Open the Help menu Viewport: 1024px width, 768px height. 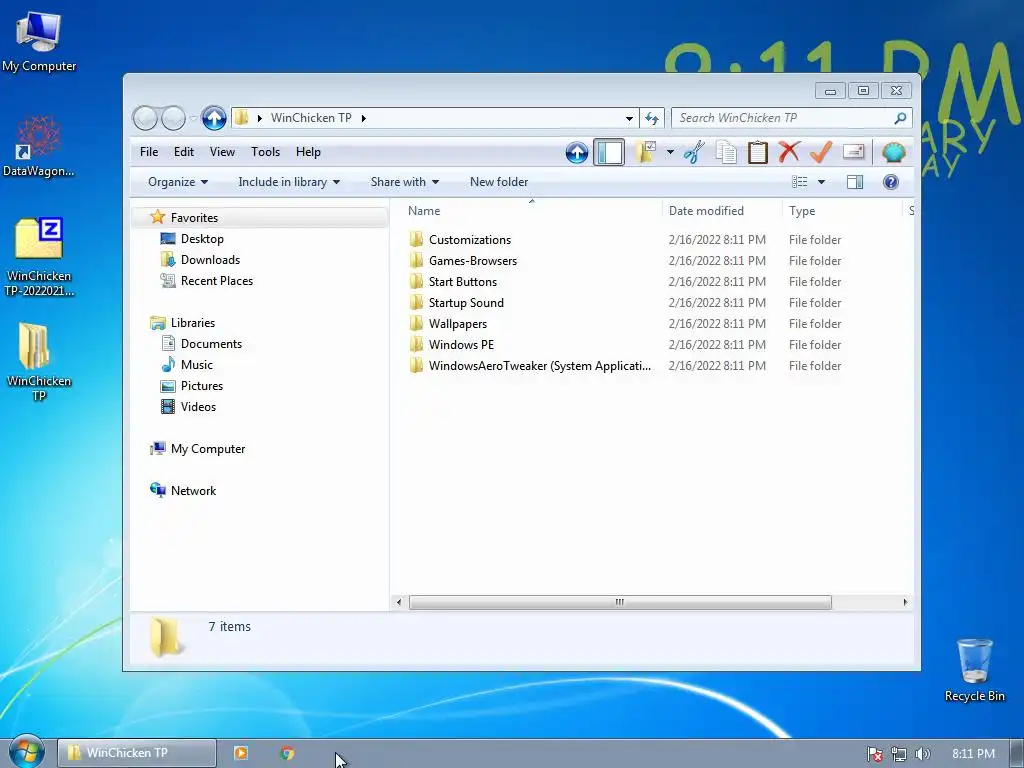pyautogui.click(x=308, y=152)
